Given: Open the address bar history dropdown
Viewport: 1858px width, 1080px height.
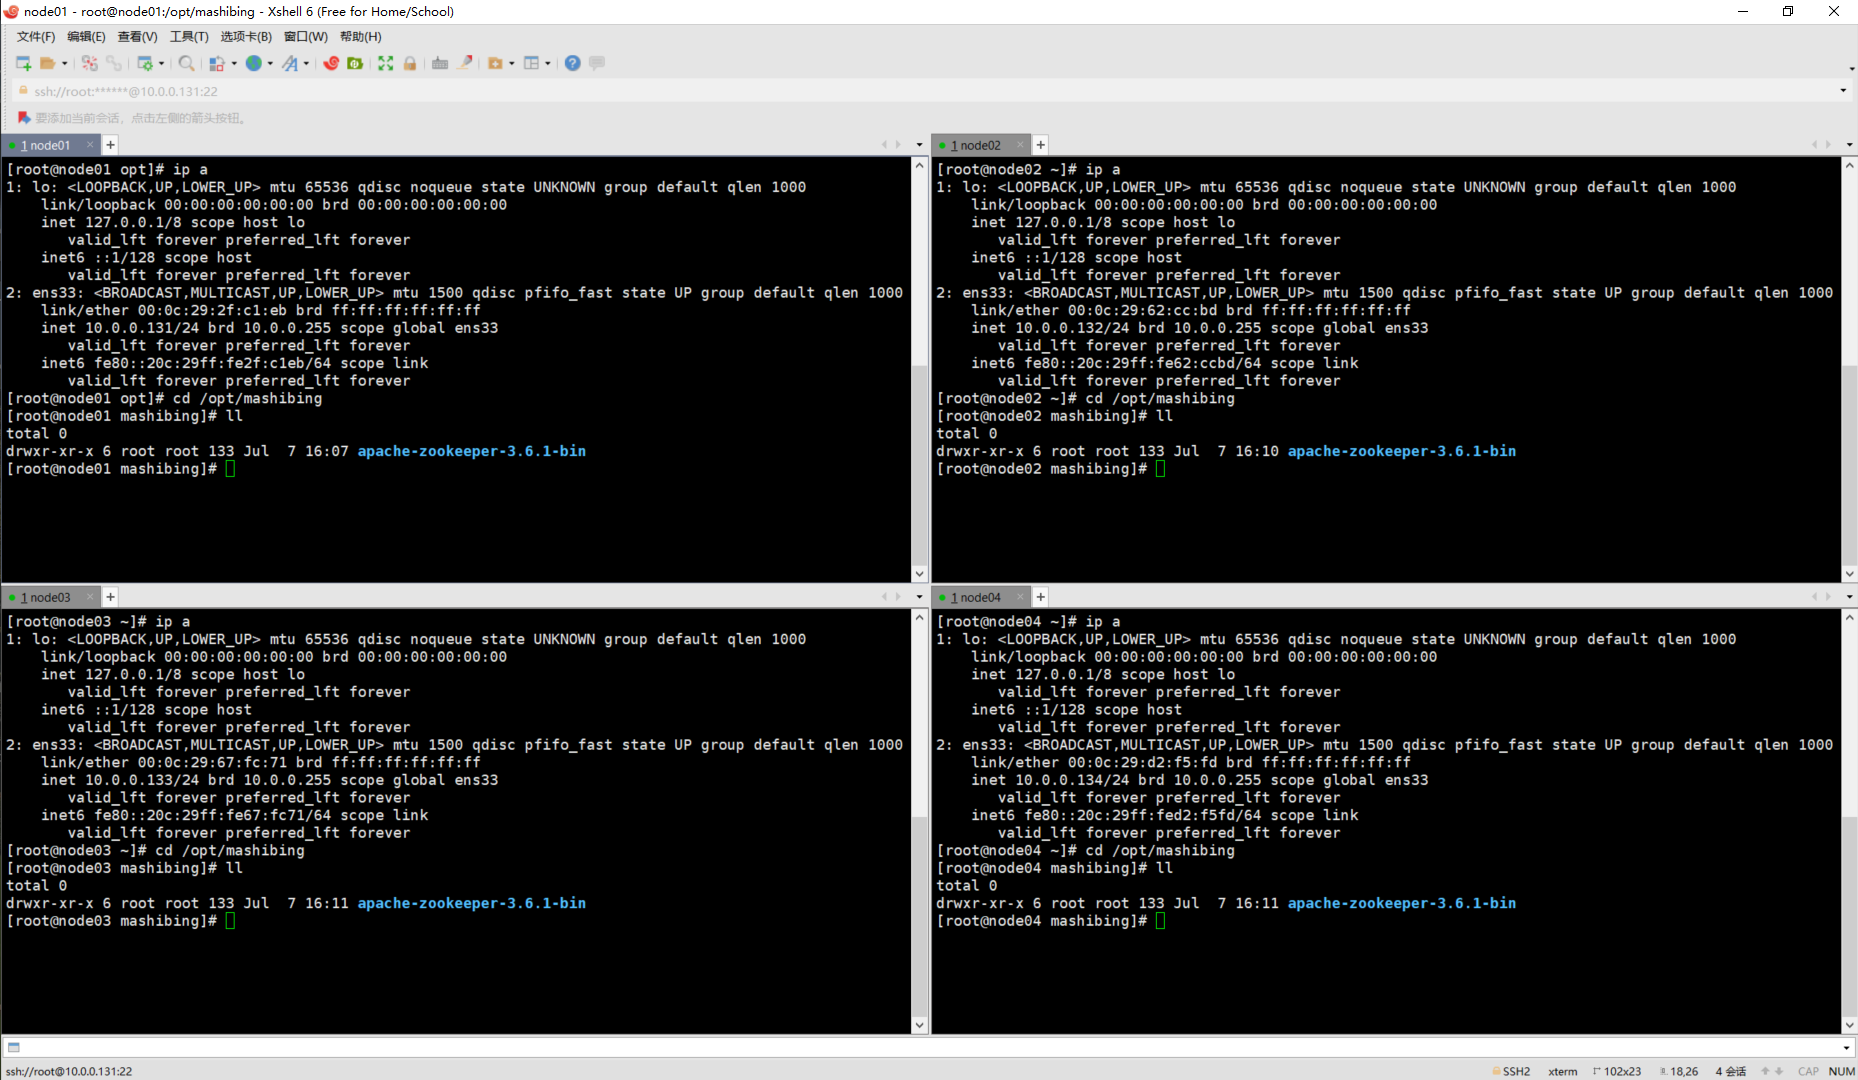Looking at the screenshot, I should point(1843,91).
